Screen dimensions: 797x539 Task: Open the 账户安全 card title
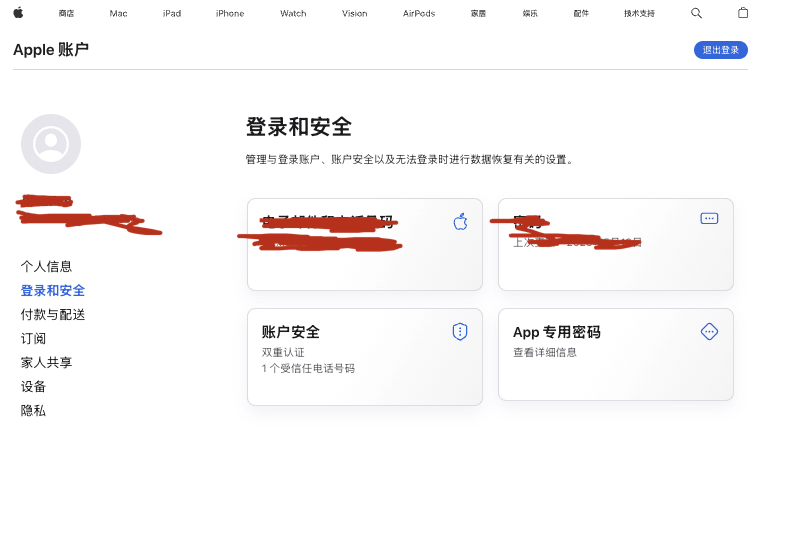291,332
